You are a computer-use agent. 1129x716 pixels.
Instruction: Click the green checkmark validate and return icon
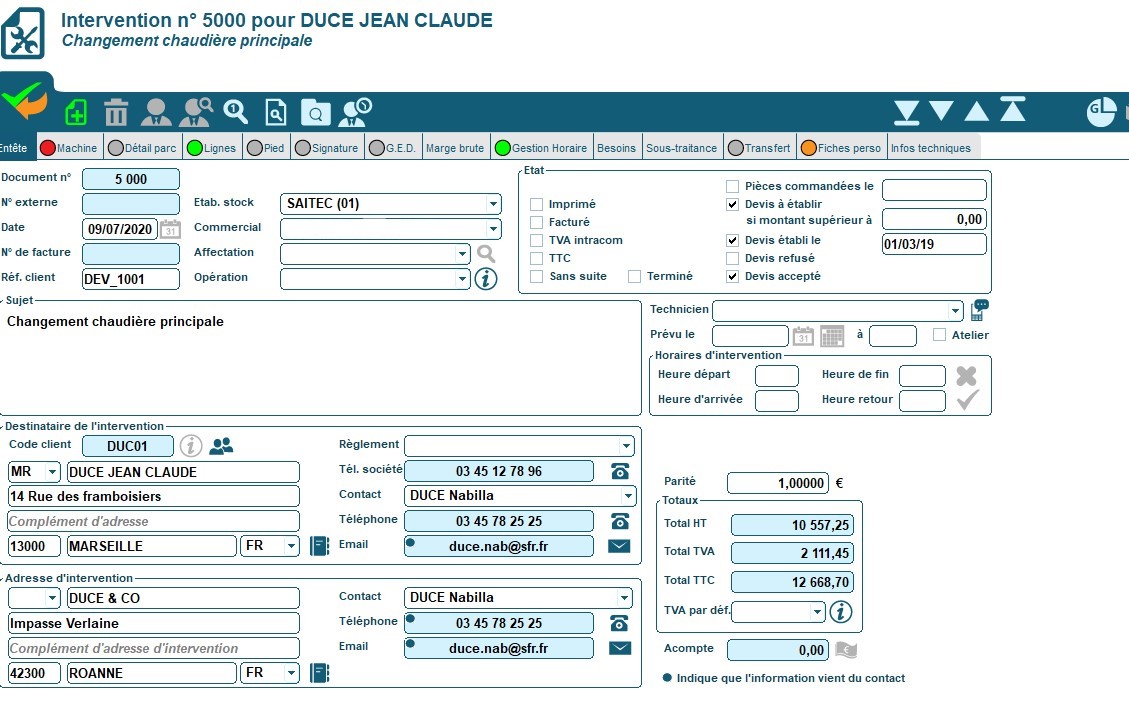[24, 100]
